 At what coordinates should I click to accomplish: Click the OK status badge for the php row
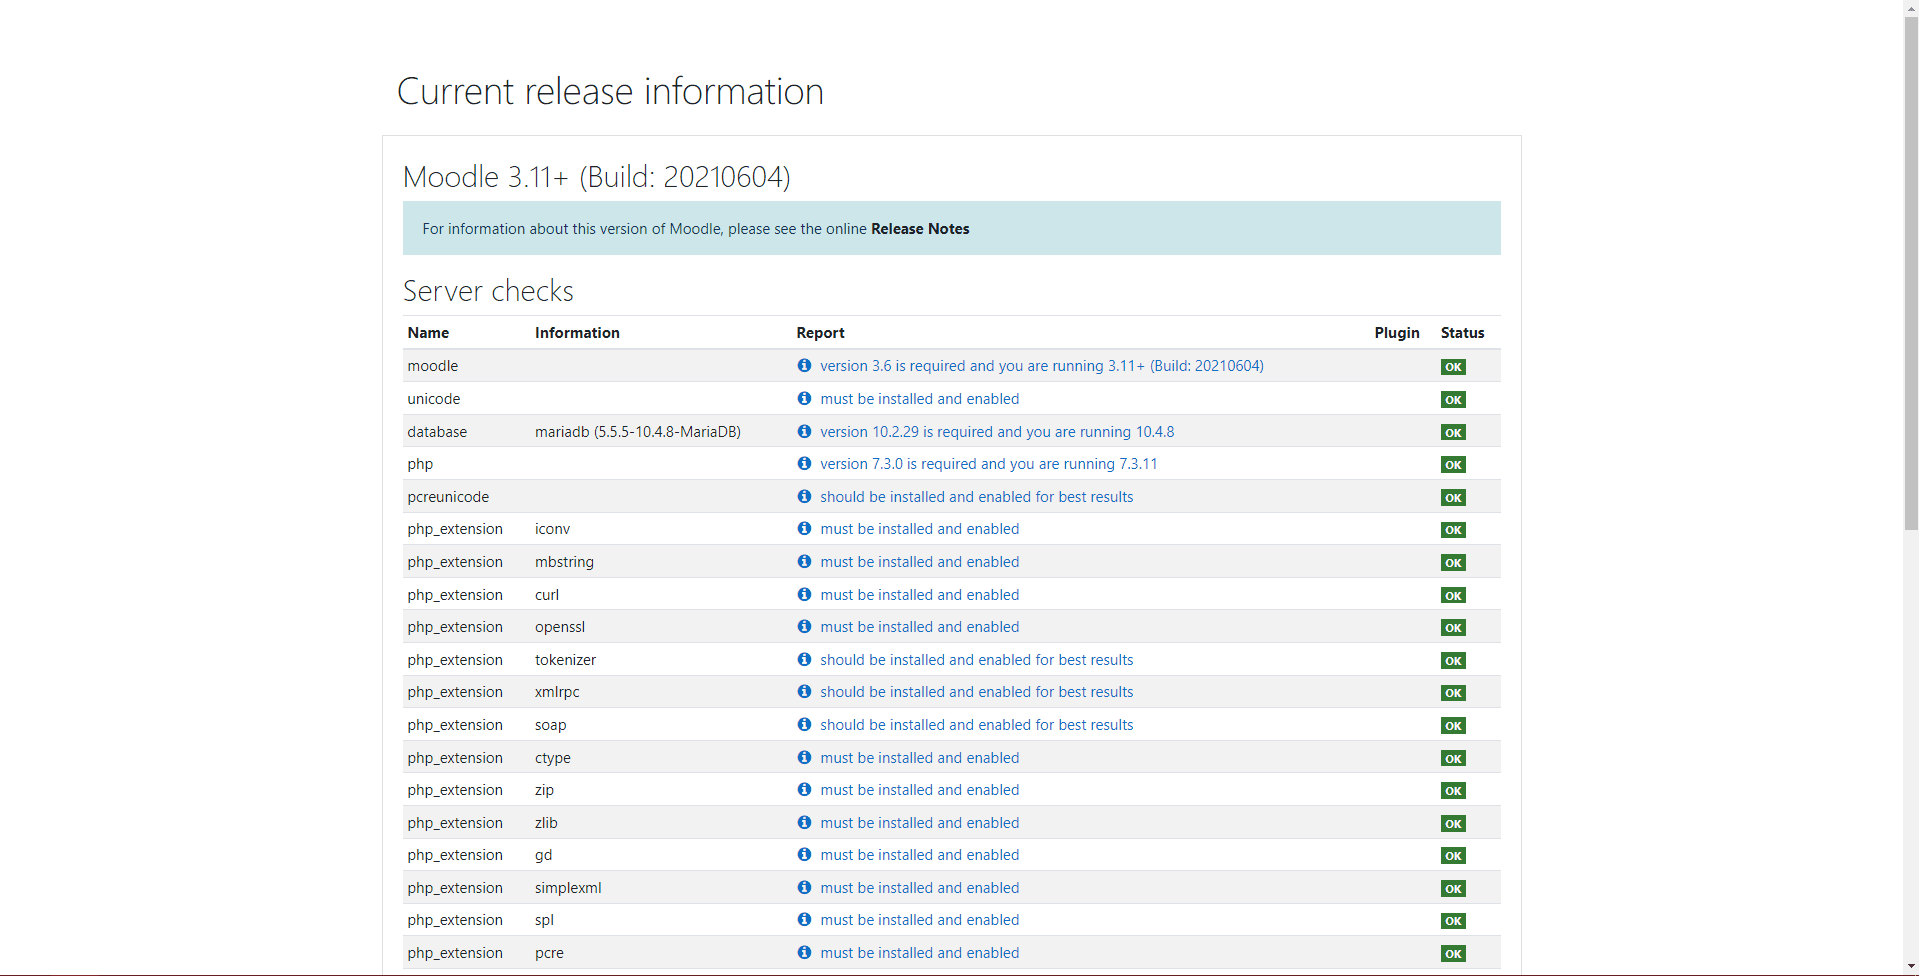pos(1453,465)
